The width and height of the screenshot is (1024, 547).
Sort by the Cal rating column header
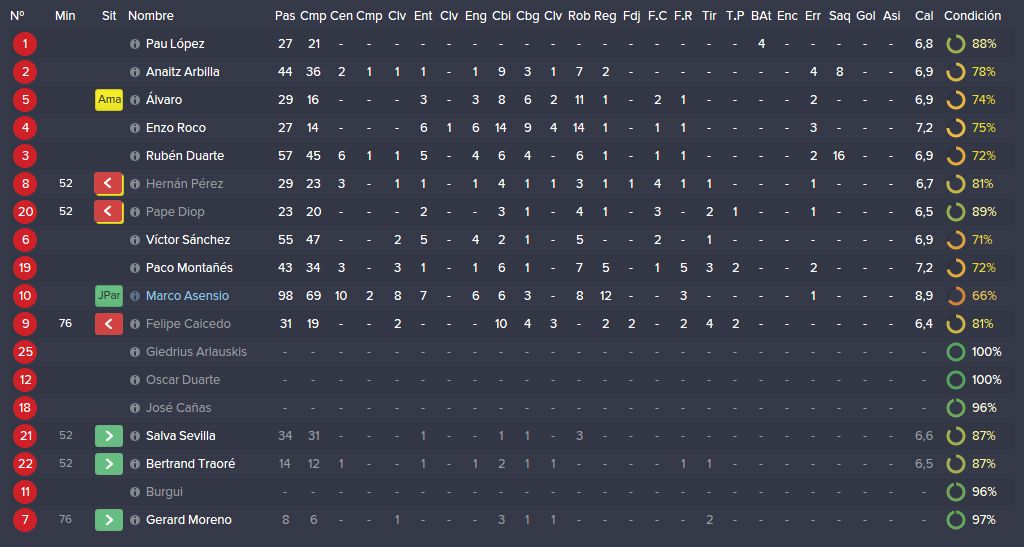(x=924, y=16)
